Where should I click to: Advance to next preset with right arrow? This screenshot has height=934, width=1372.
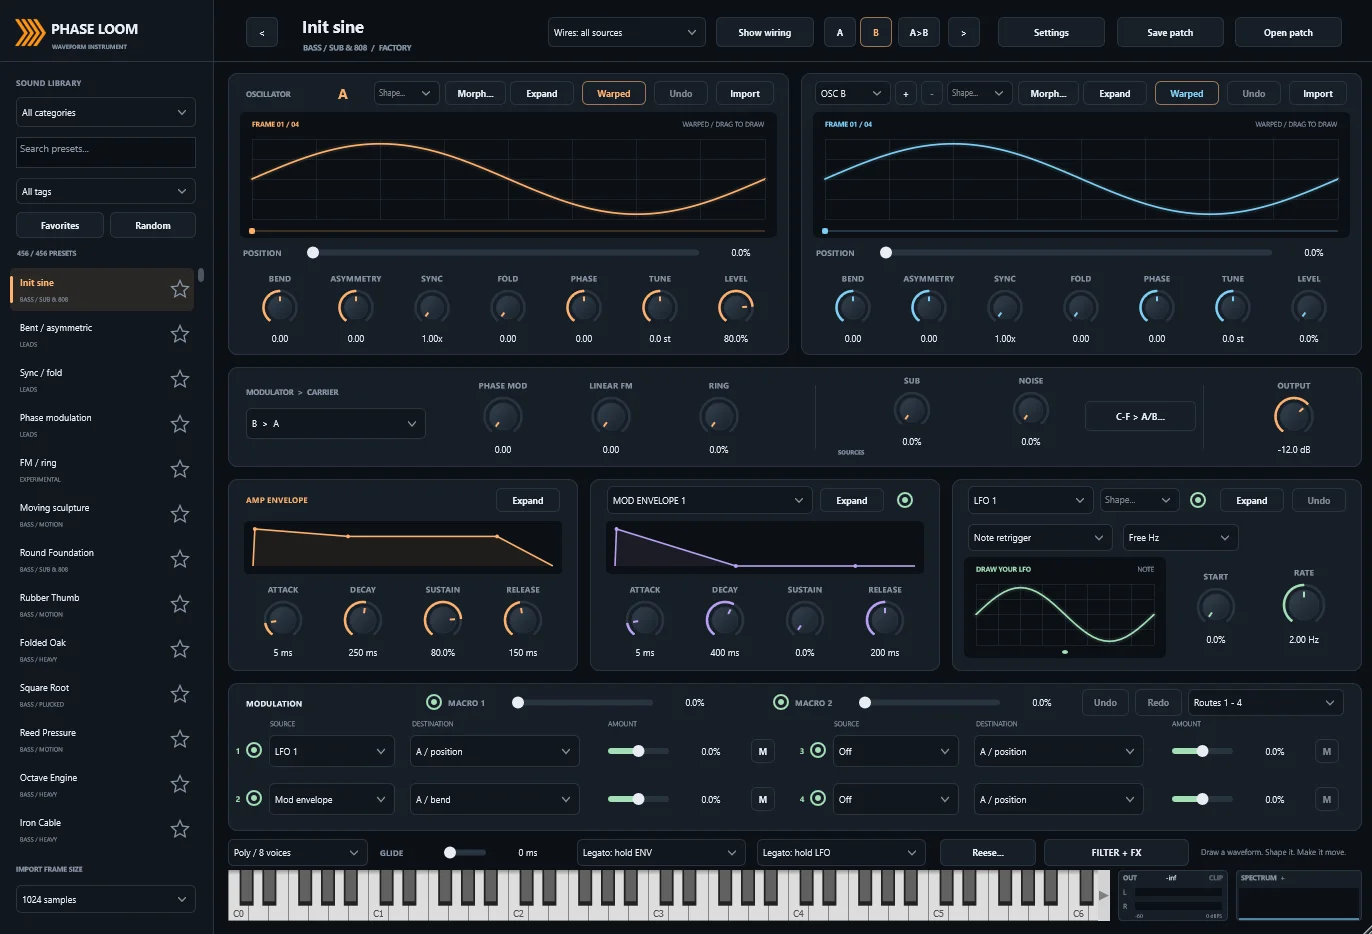click(964, 33)
